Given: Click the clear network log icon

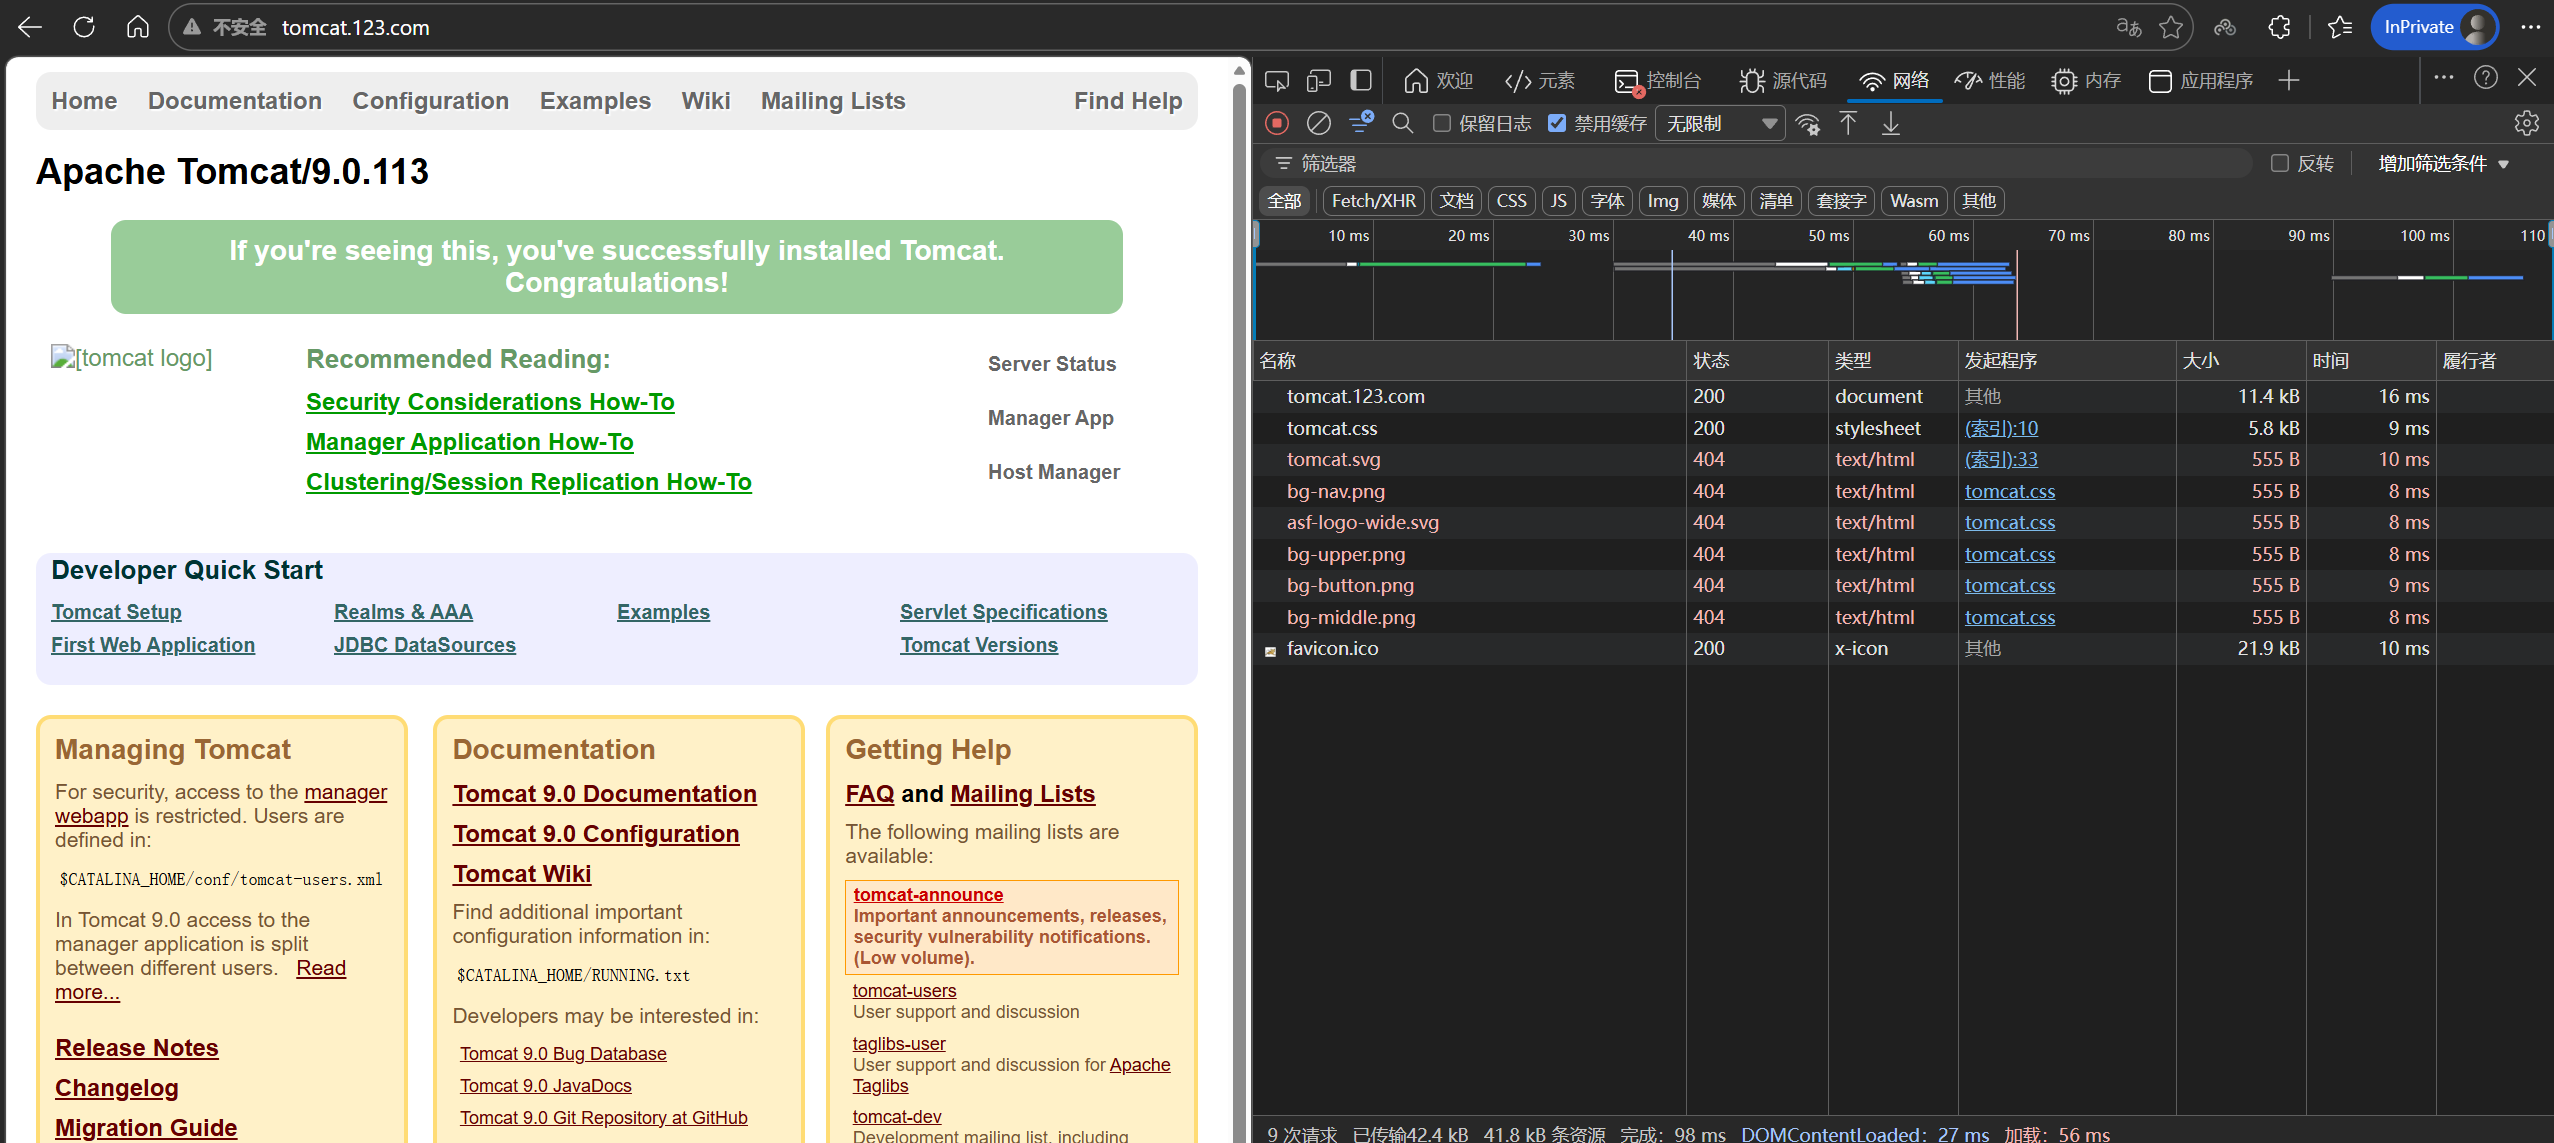Looking at the screenshot, I should click(1319, 123).
